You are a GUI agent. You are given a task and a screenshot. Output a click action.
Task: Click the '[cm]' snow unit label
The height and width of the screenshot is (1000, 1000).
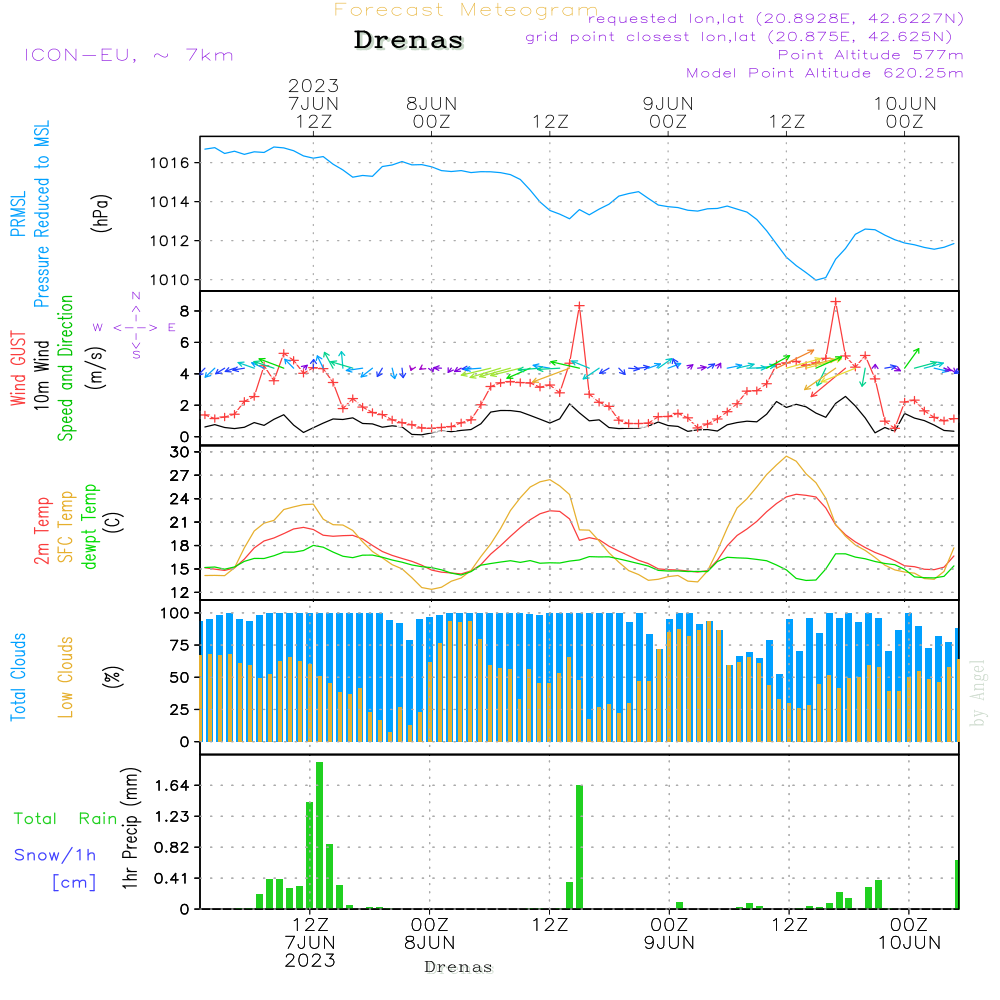coord(74,883)
